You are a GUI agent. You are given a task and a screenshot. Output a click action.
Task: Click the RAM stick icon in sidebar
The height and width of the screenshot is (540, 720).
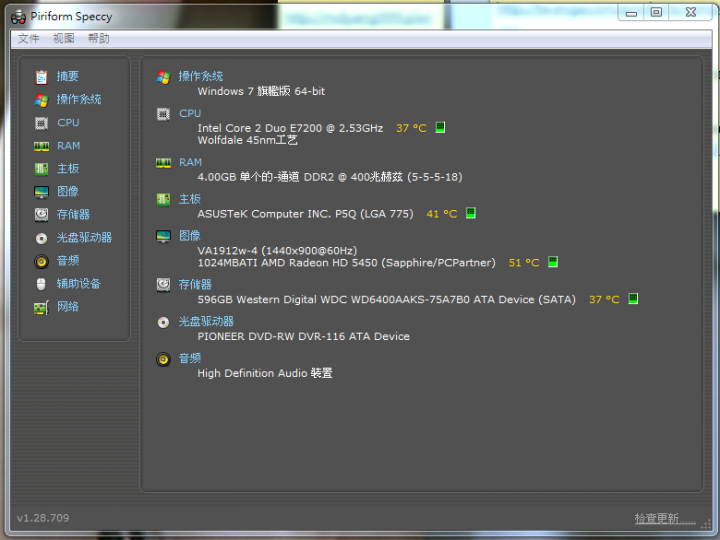(x=41, y=146)
